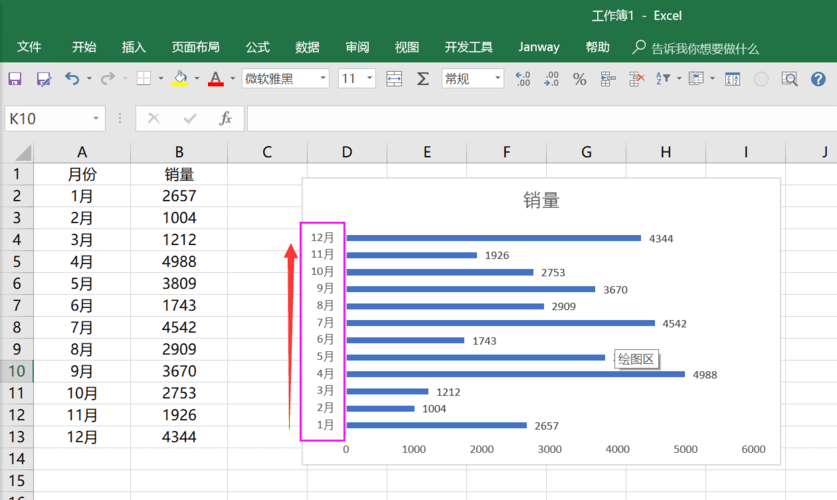The height and width of the screenshot is (500, 837).
Task: Open print preview magnifier icon
Action: (x=789, y=79)
